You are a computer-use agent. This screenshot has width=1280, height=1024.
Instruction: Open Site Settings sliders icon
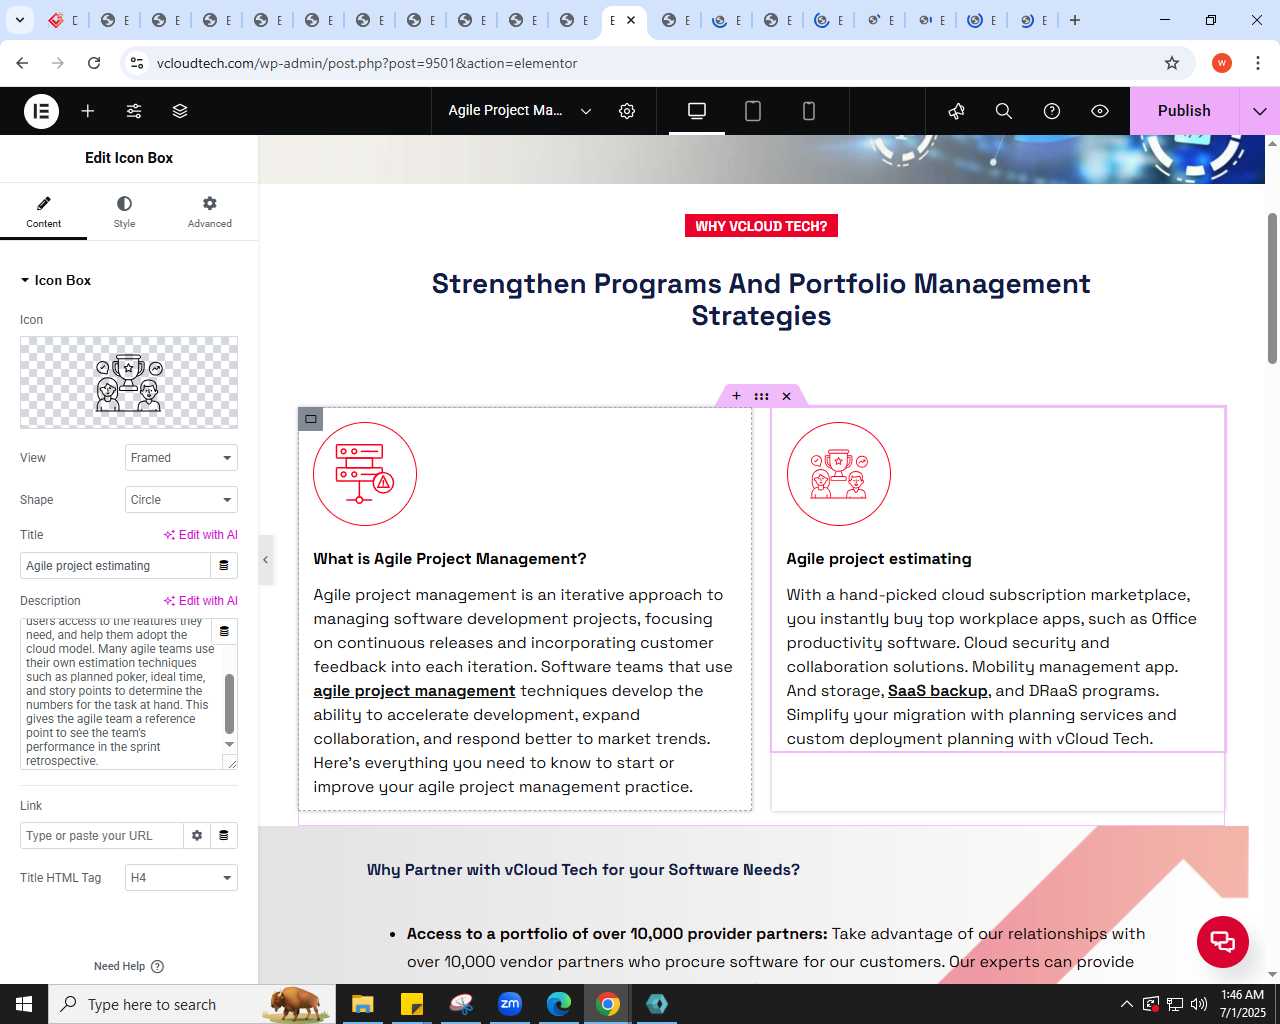coord(134,111)
